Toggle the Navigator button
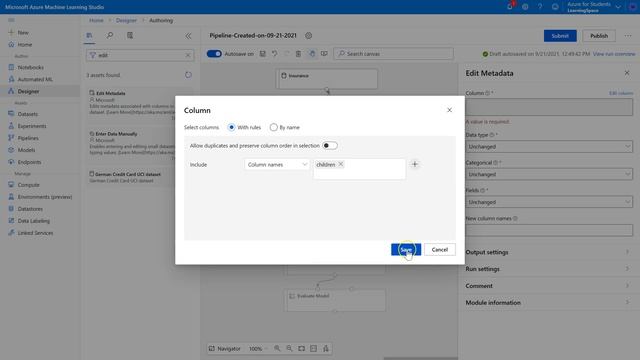 [x=224, y=349]
